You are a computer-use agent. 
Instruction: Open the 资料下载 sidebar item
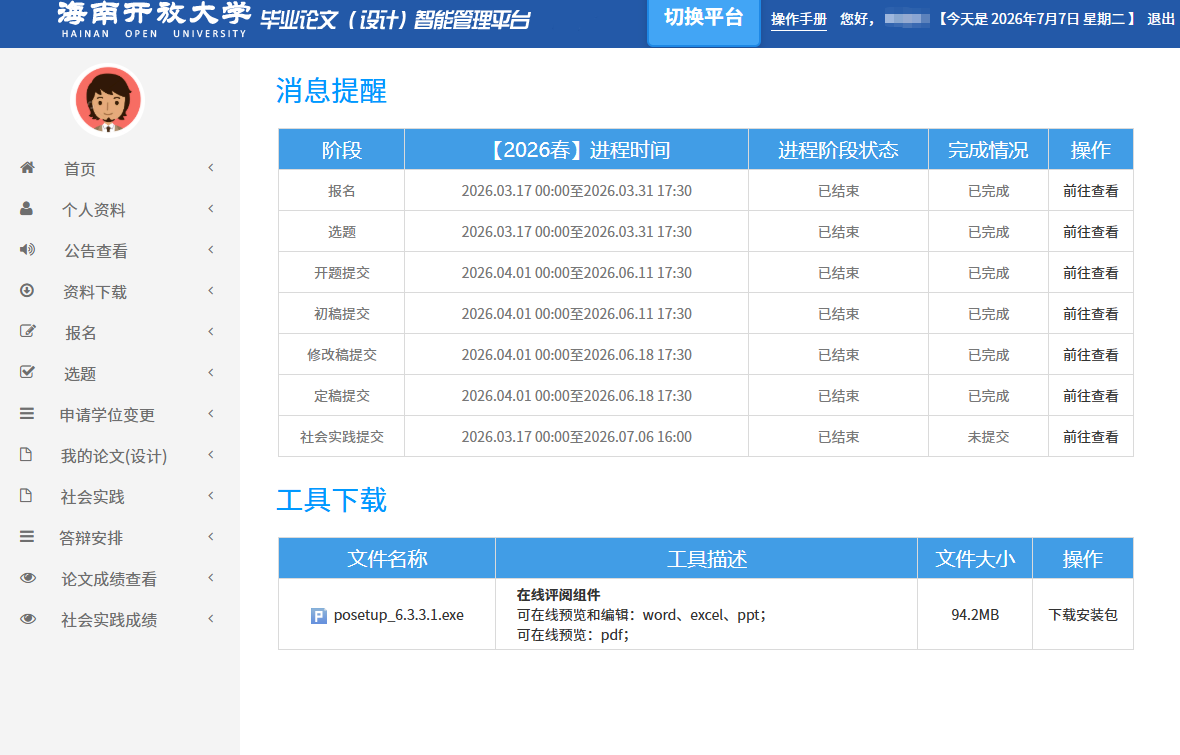click(120, 291)
